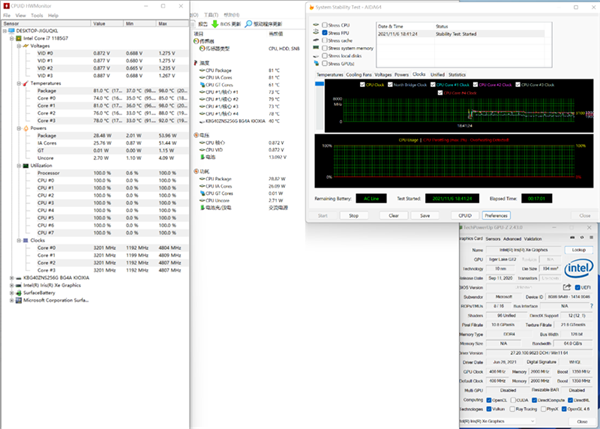Toggle the Stress system memory checkbox
The width and height of the screenshot is (600, 429).
pos(323,47)
